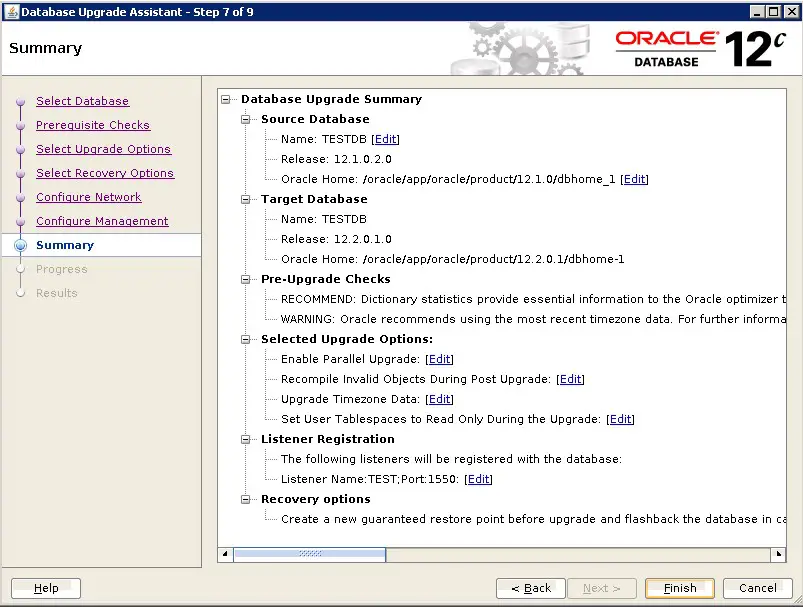Screen dimensions: 803x607
Task: Select the WARNING timezone data row
Action: pos(533,319)
